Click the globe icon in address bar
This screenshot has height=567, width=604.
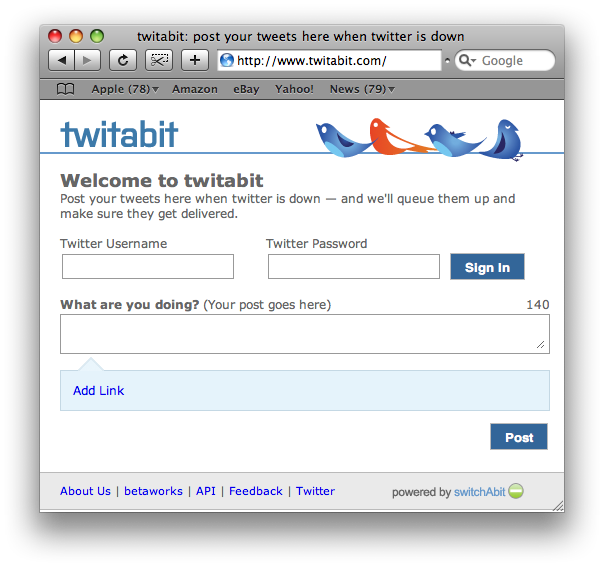pyautogui.click(x=227, y=60)
